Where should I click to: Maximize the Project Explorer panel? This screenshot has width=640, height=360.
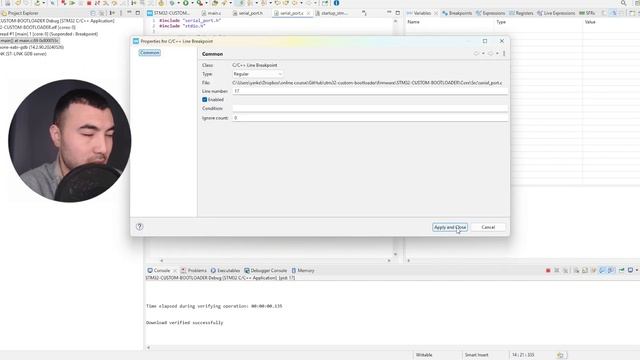point(138,13)
